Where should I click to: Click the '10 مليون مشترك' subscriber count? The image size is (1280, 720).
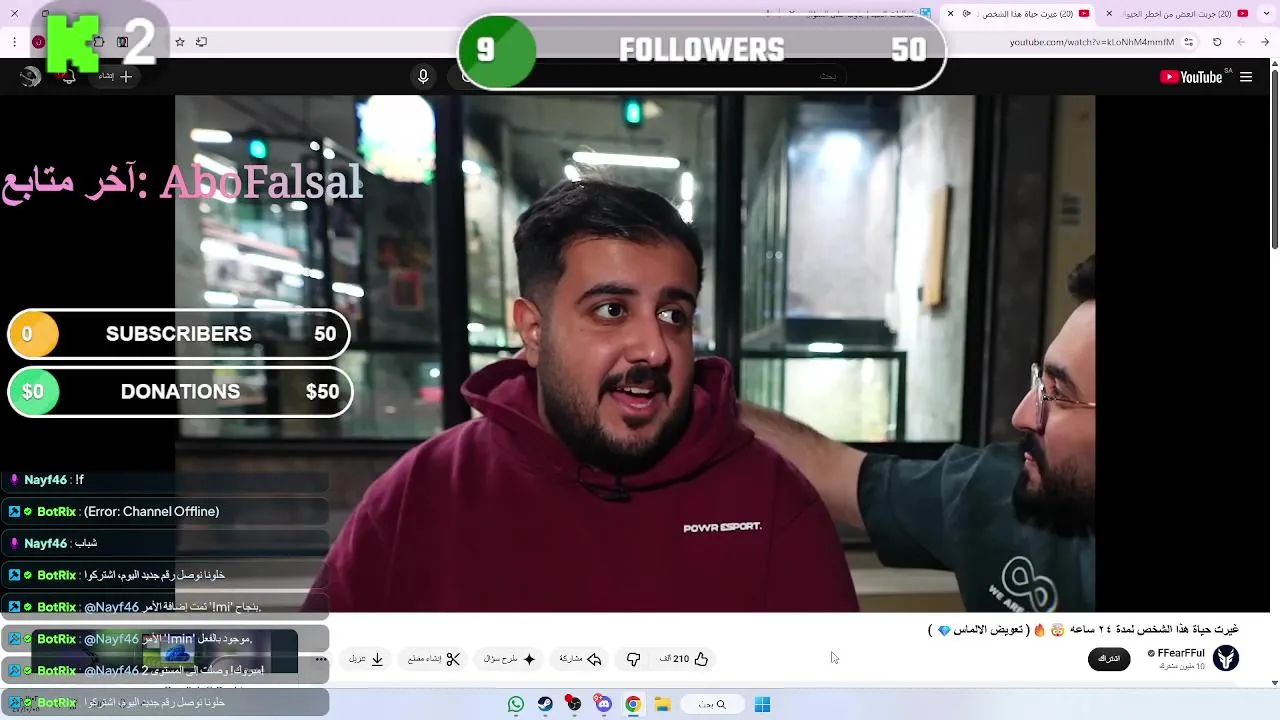tap(1182, 666)
